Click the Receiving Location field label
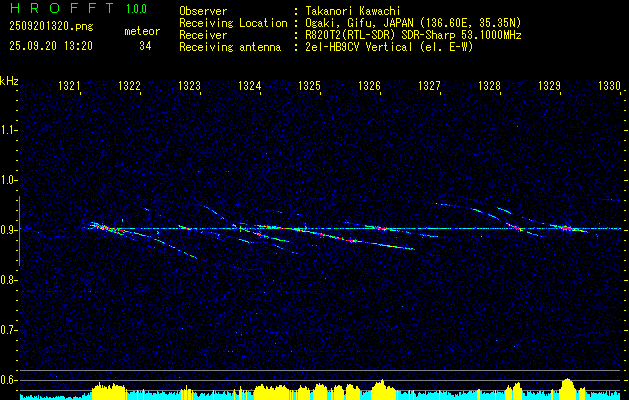 pos(233,23)
